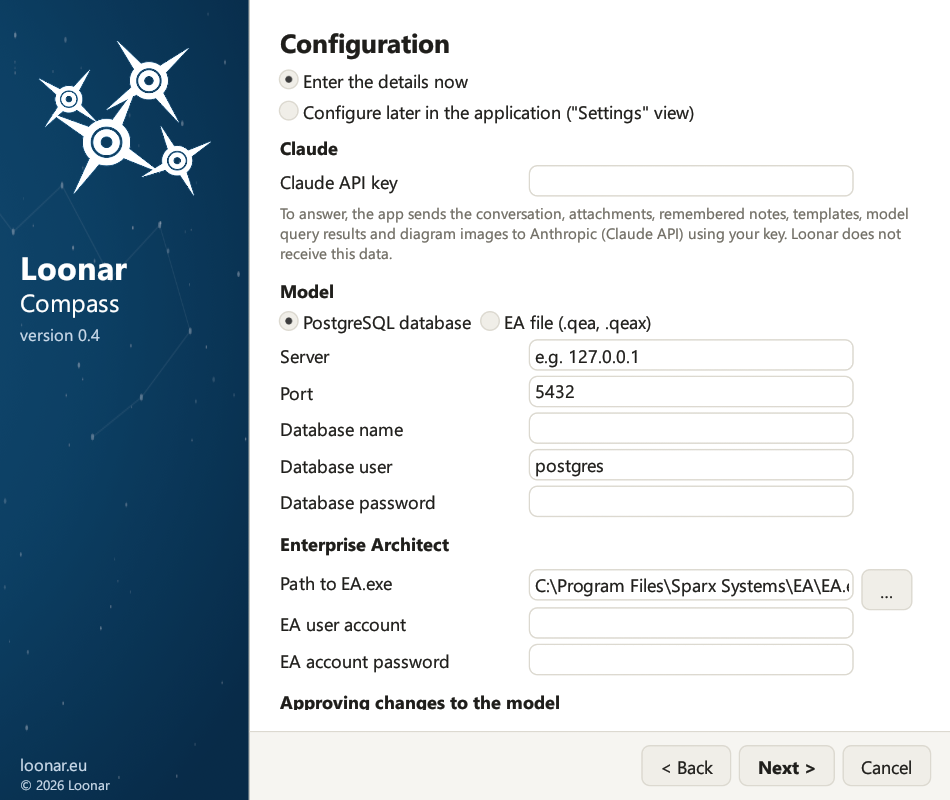Focus the Database password field
This screenshot has width=950, height=800.
pos(691,502)
